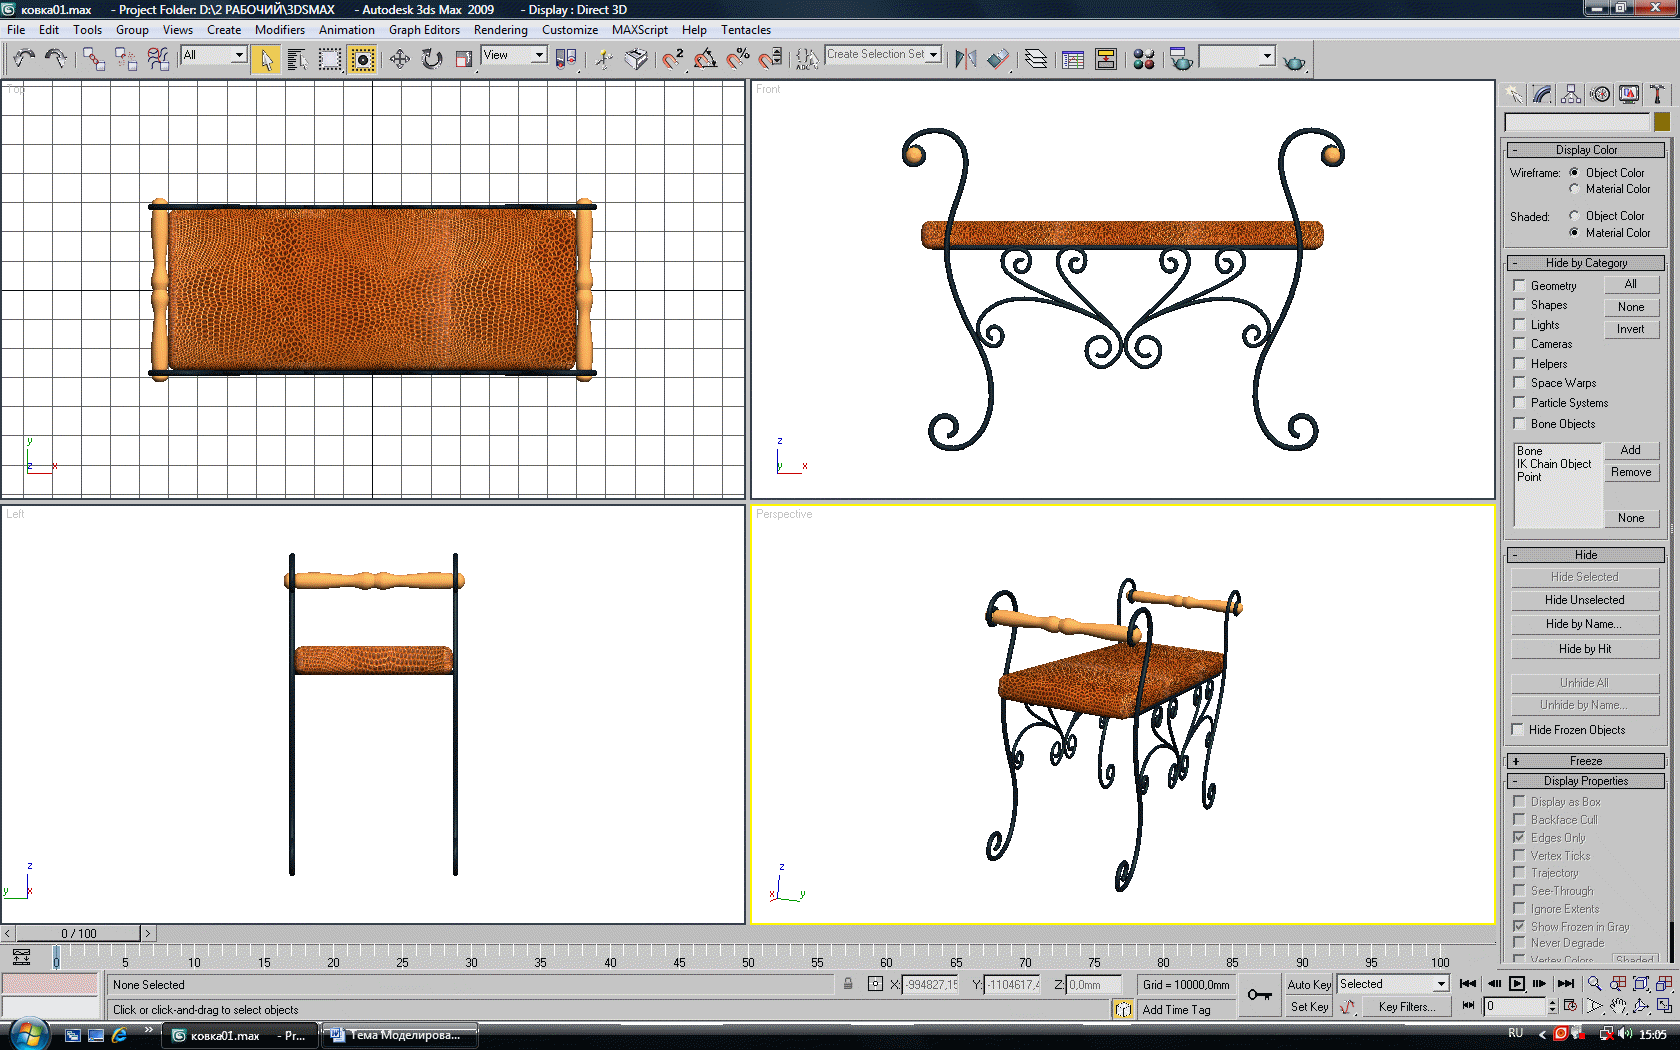Enable the Geometry hide checkbox

click(1519, 286)
